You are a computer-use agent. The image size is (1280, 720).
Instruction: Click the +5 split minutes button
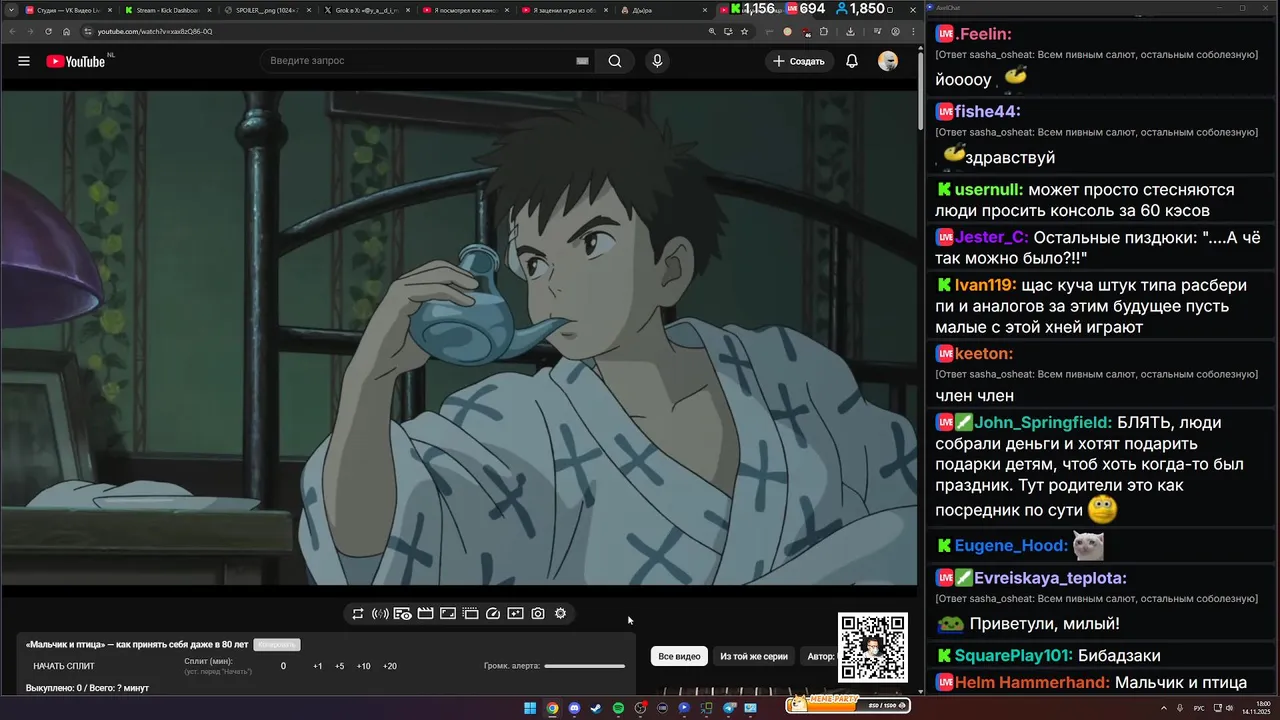pos(340,666)
